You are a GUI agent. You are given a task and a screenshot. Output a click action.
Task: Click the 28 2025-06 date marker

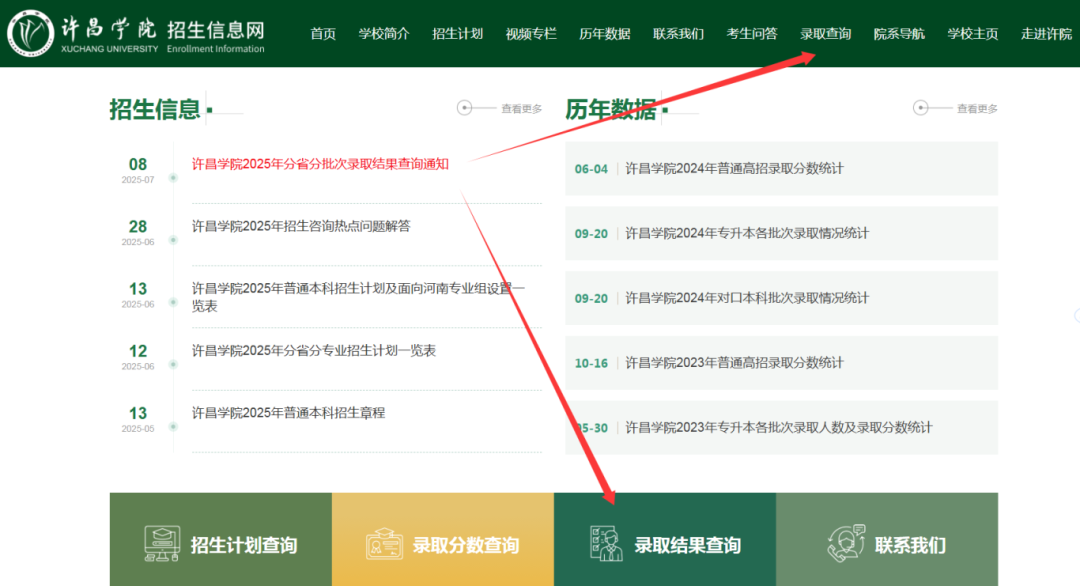(138, 231)
